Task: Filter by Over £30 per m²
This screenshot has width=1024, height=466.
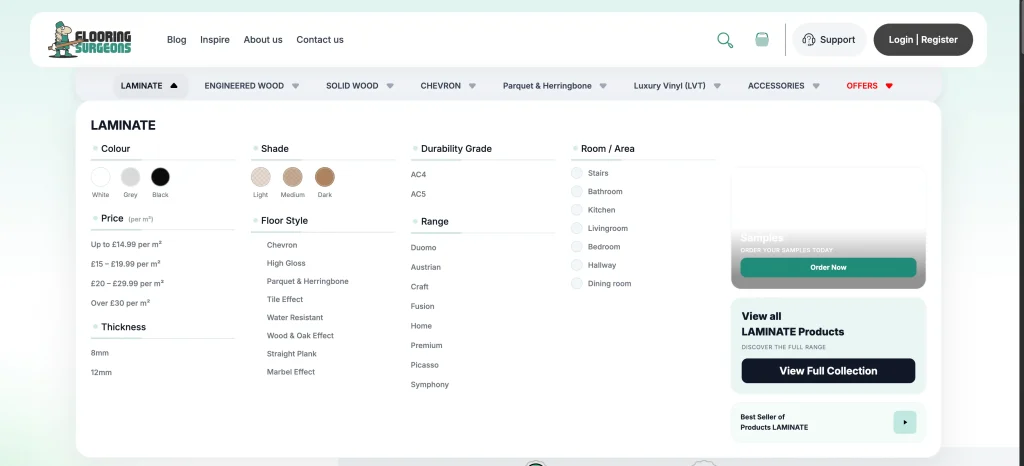Action: (x=120, y=303)
